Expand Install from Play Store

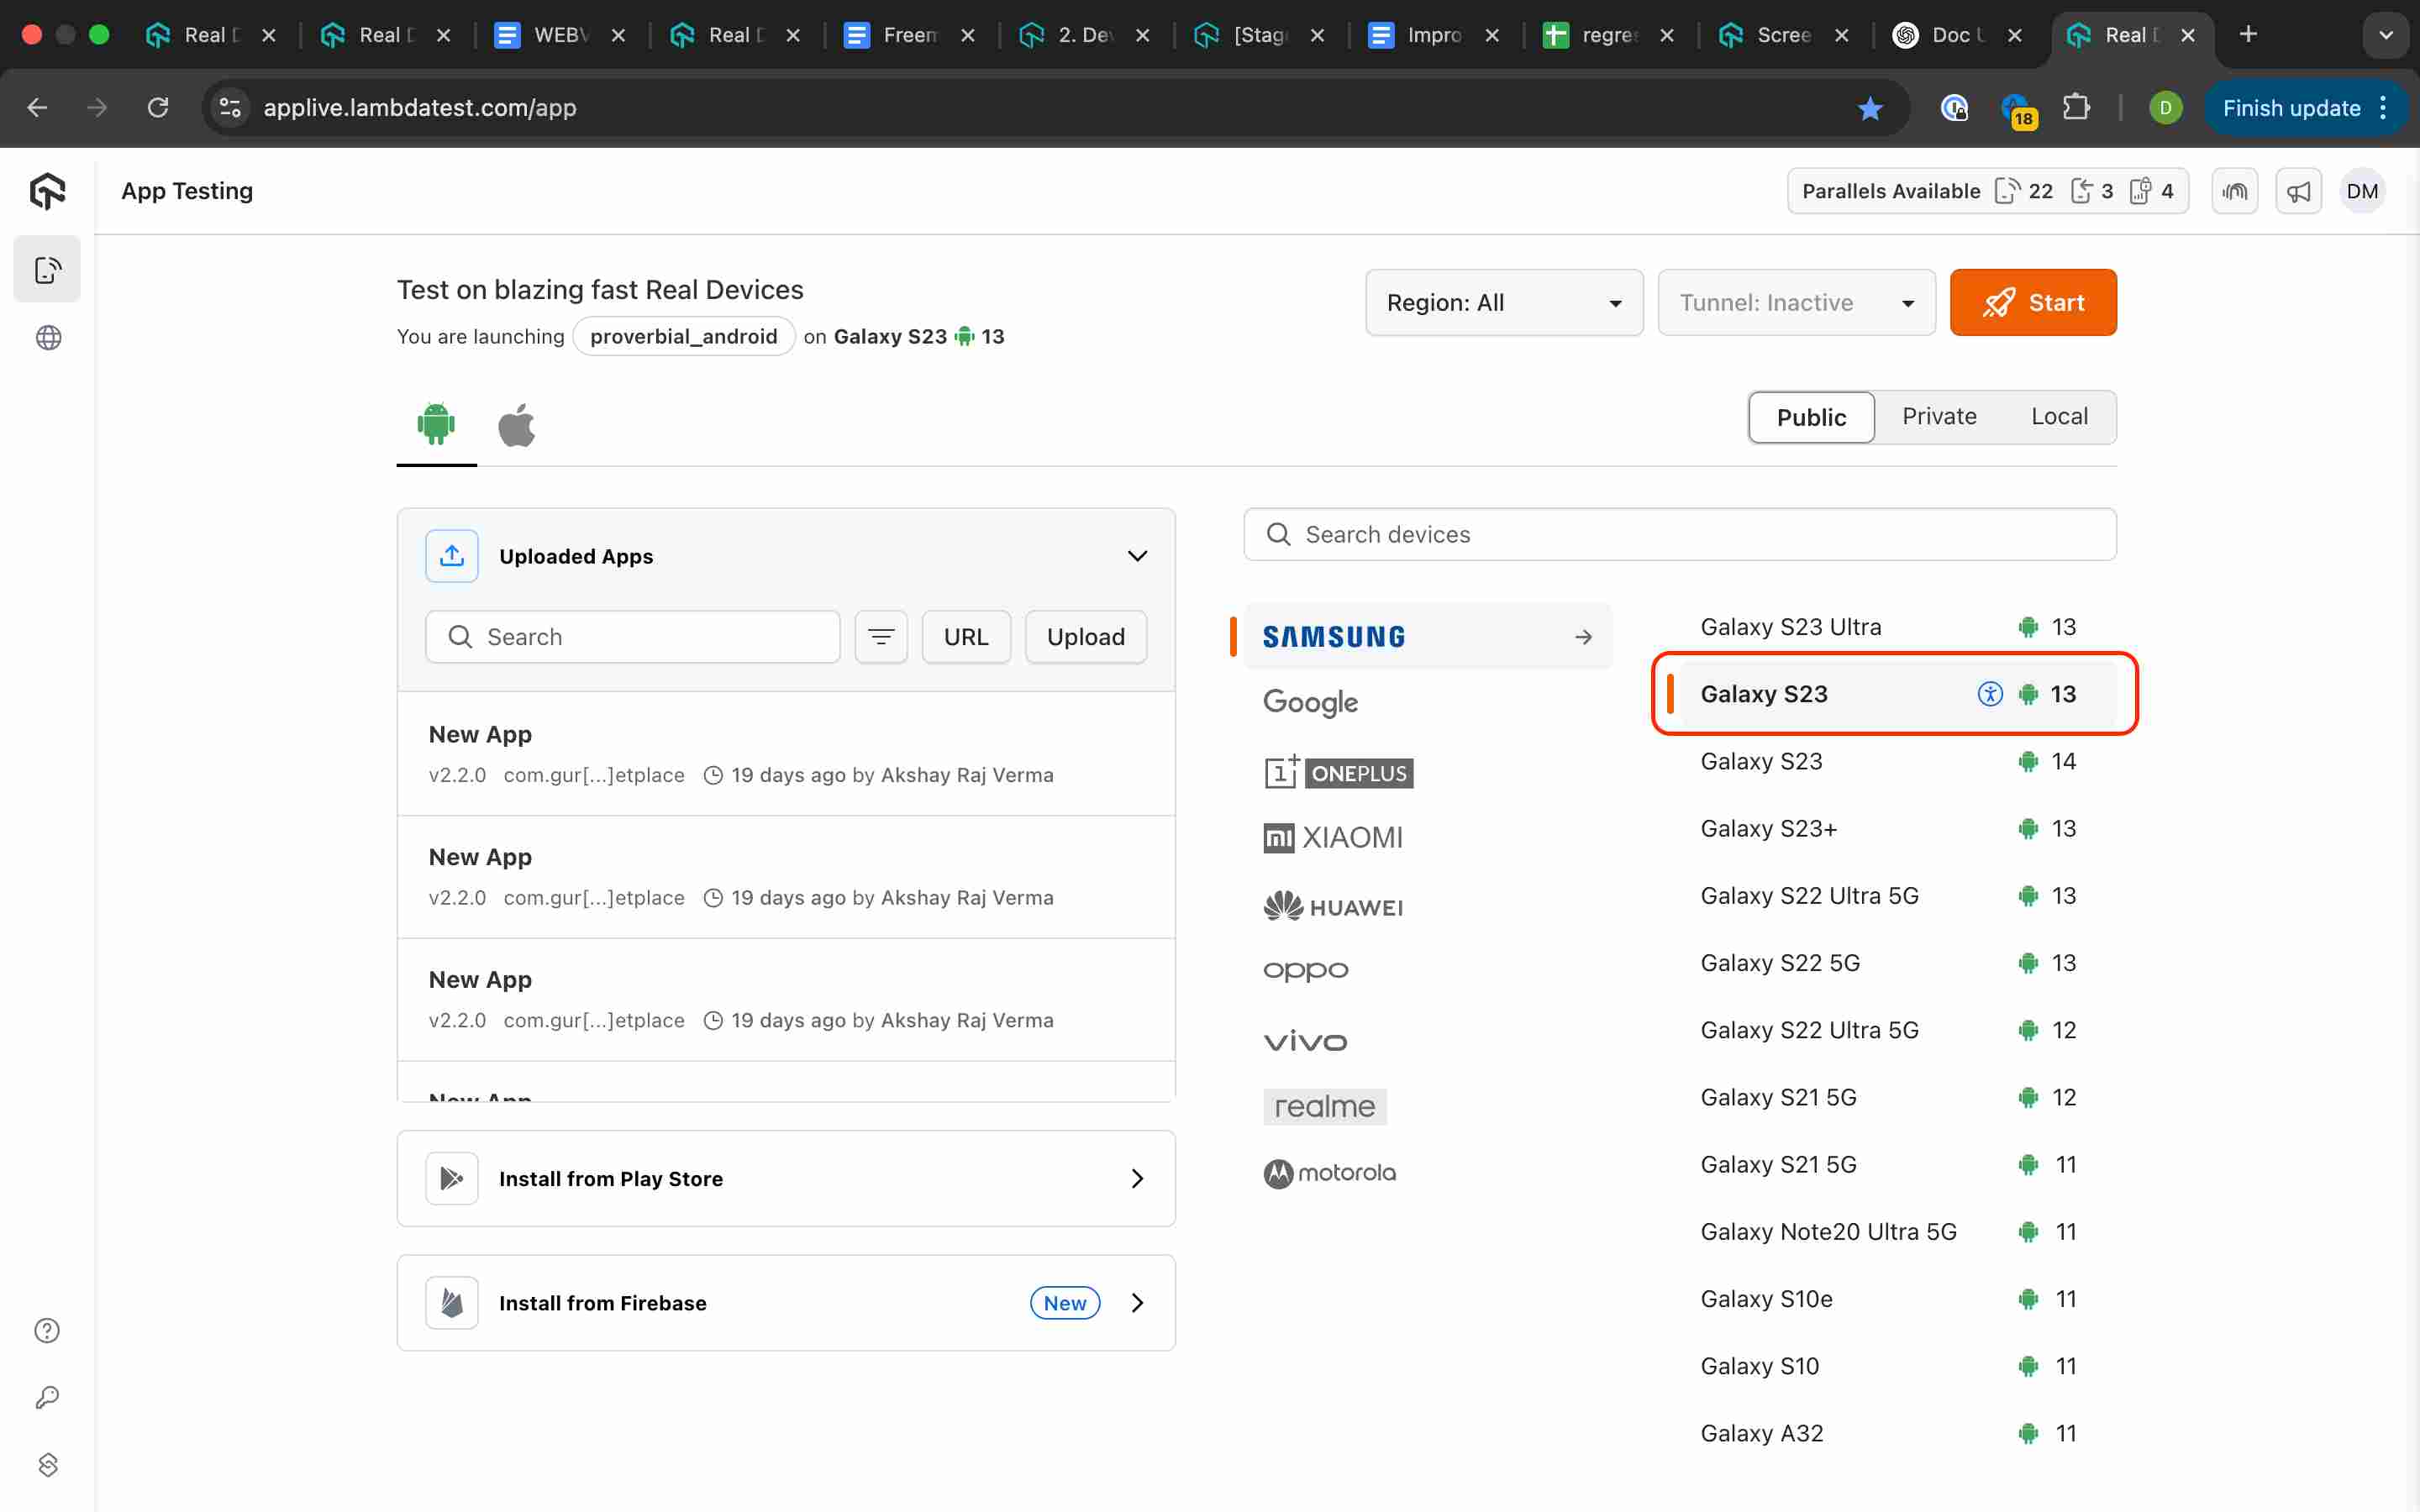coord(786,1178)
